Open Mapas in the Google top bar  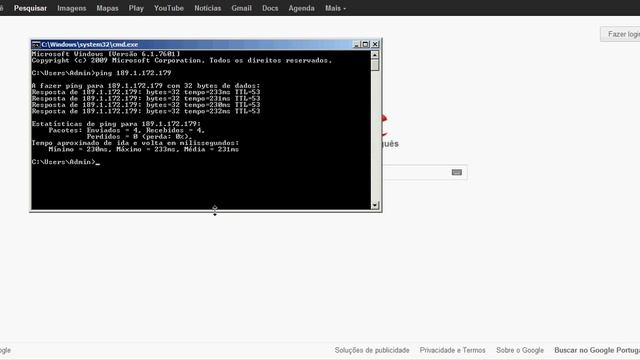[107, 8]
